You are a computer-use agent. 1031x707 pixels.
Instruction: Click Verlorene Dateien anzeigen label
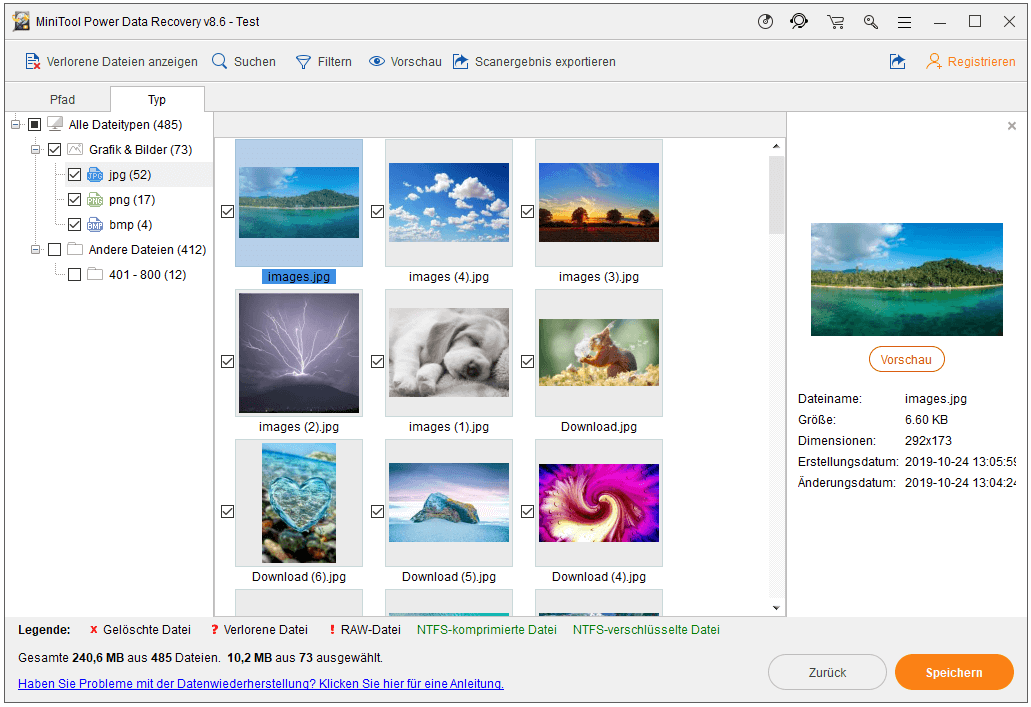122,62
